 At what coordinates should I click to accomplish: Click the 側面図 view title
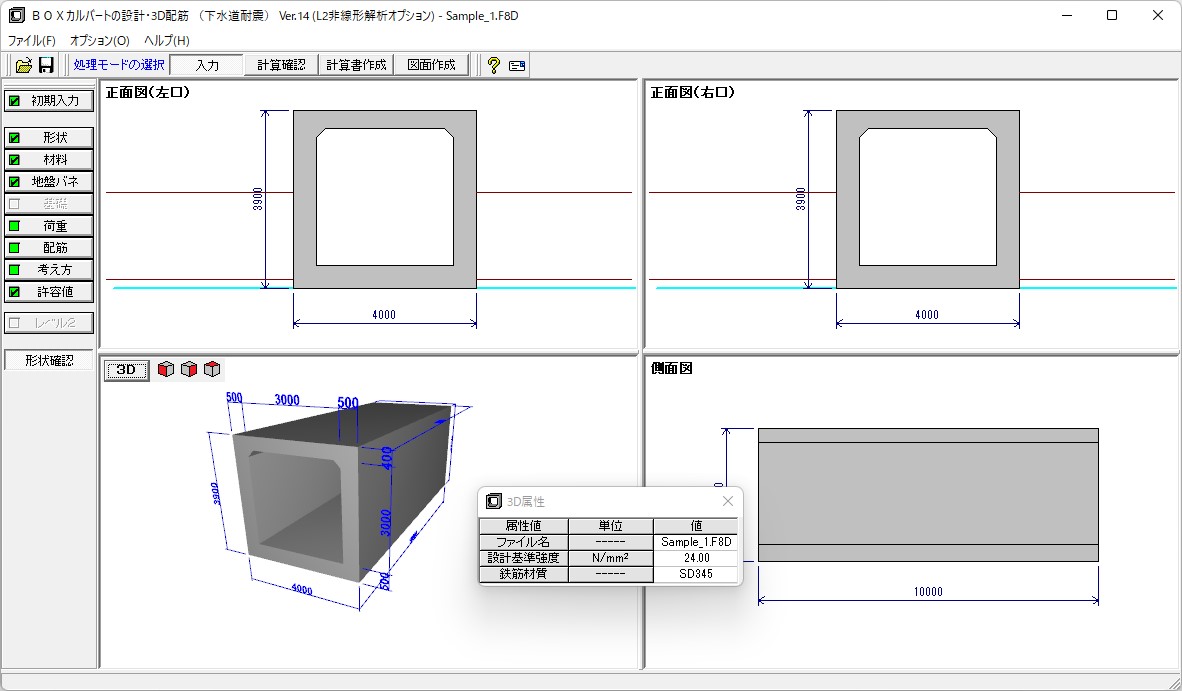point(671,368)
